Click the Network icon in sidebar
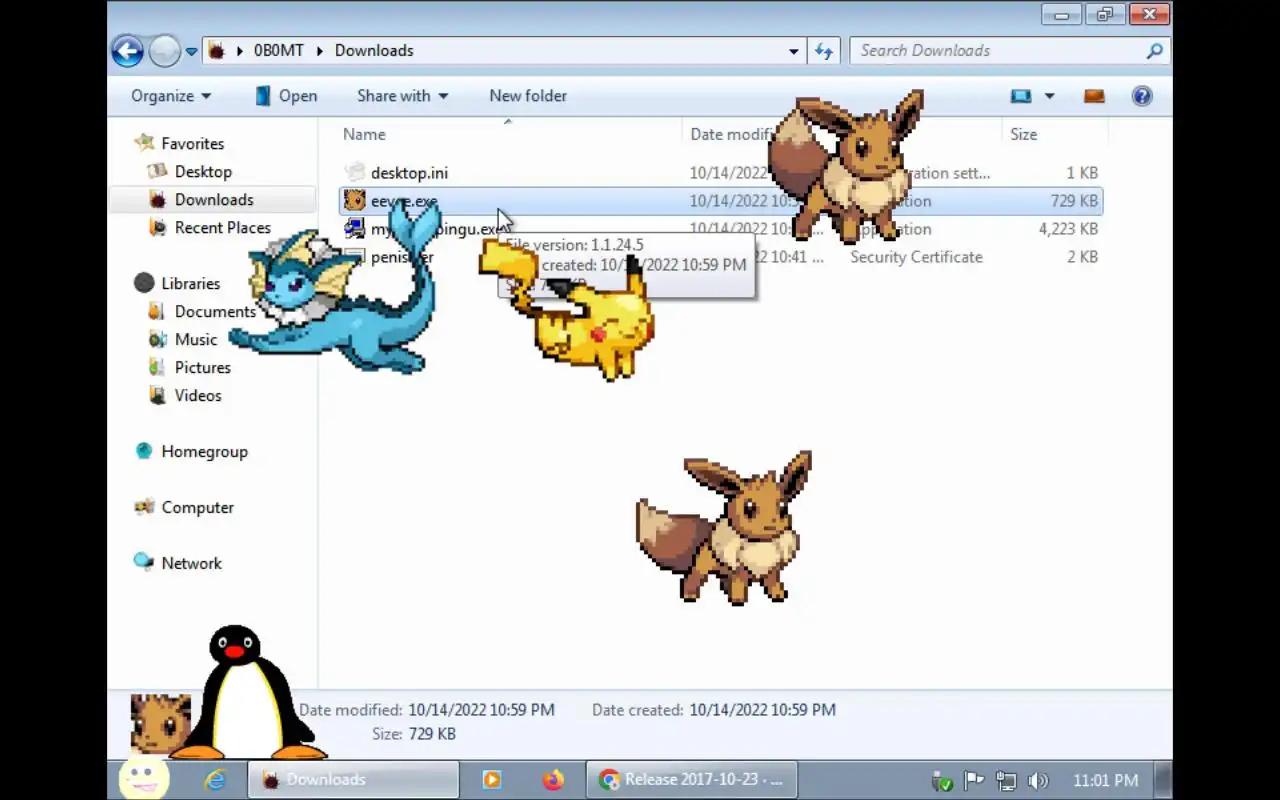The image size is (1280, 800). 144,563
